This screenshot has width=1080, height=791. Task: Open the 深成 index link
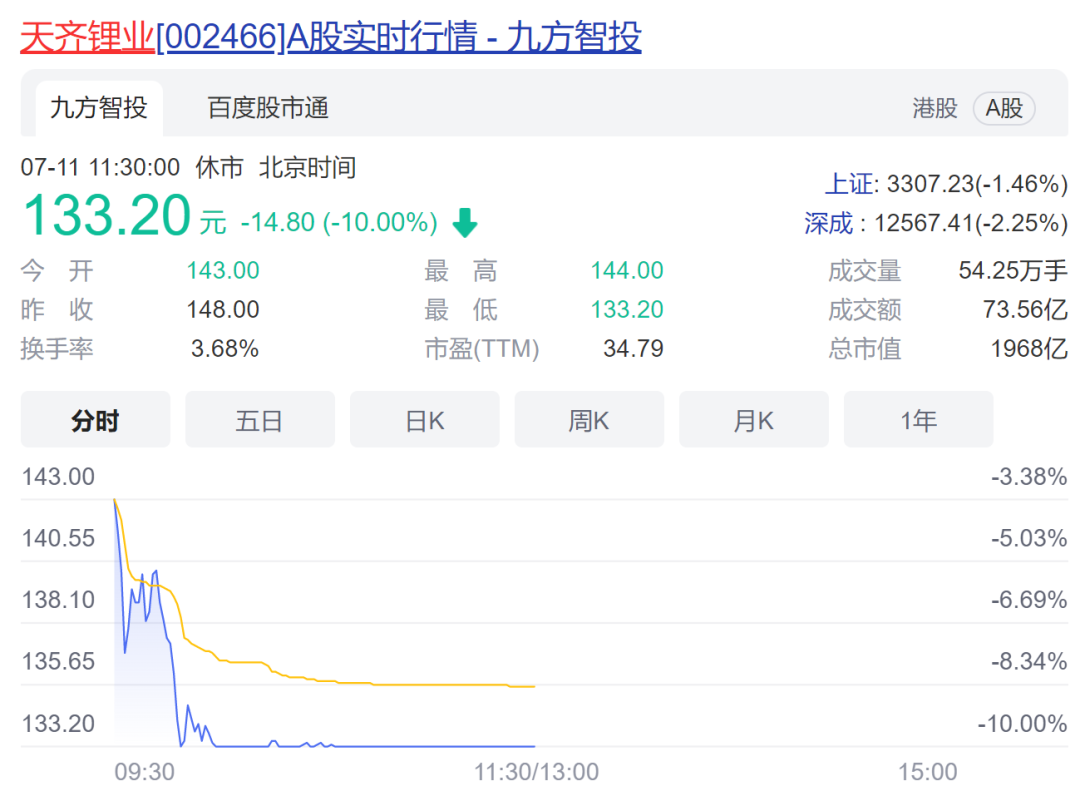(x=829, y=222)
